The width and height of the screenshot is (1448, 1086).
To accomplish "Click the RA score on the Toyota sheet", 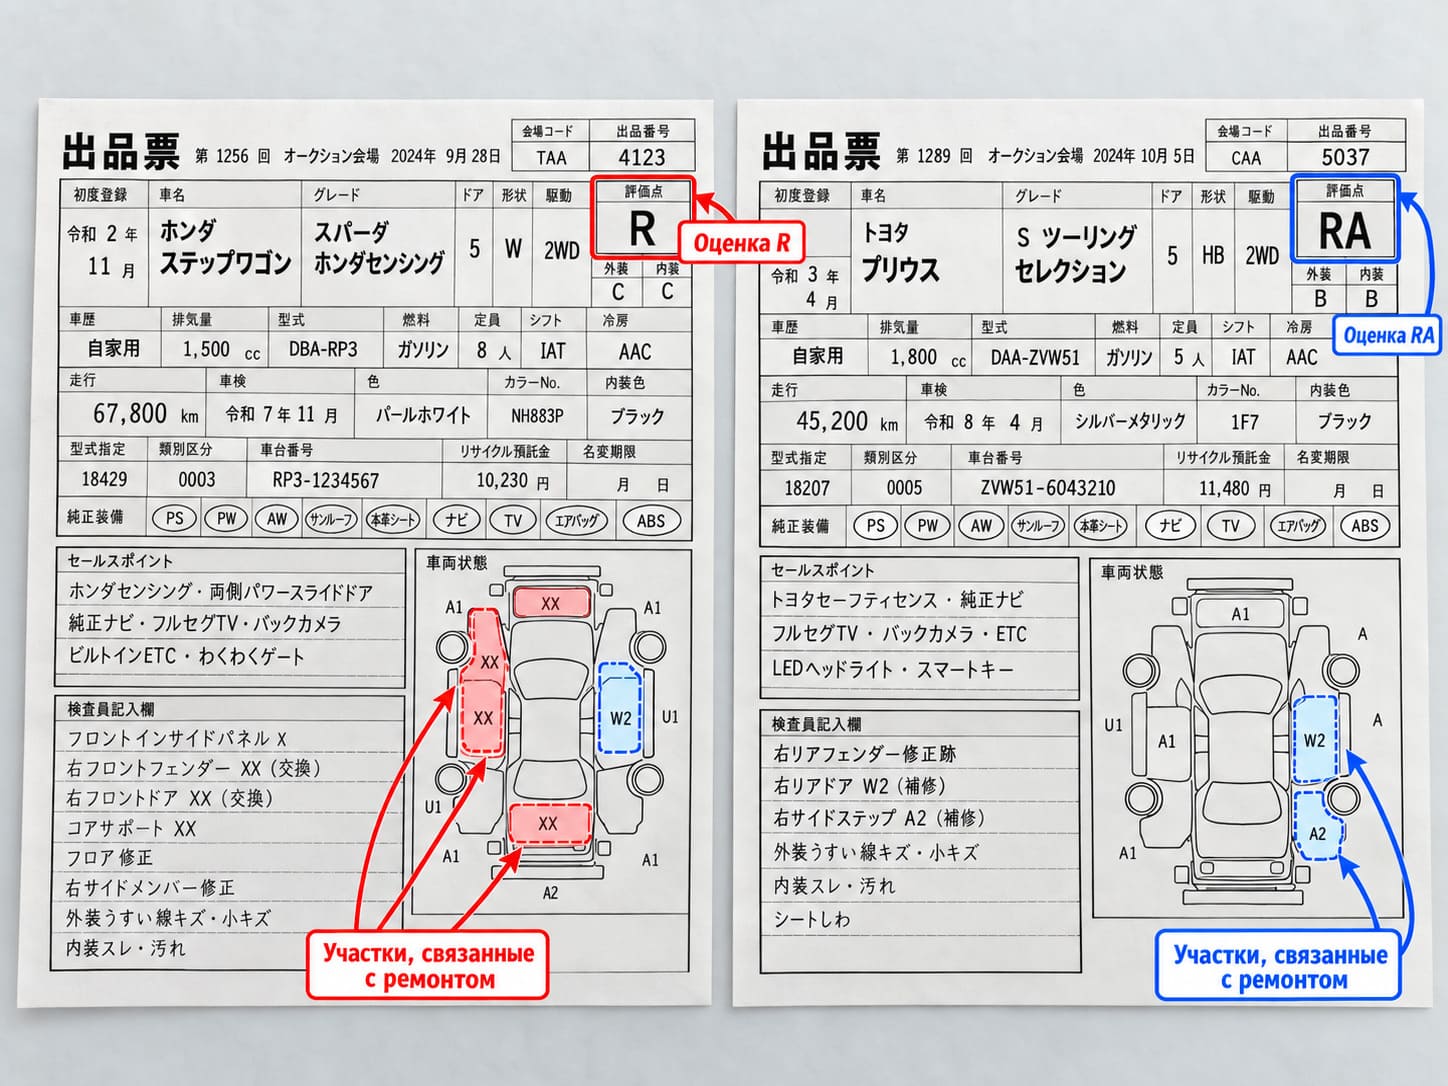I will pyautogui.click(x=1345, y=232).
